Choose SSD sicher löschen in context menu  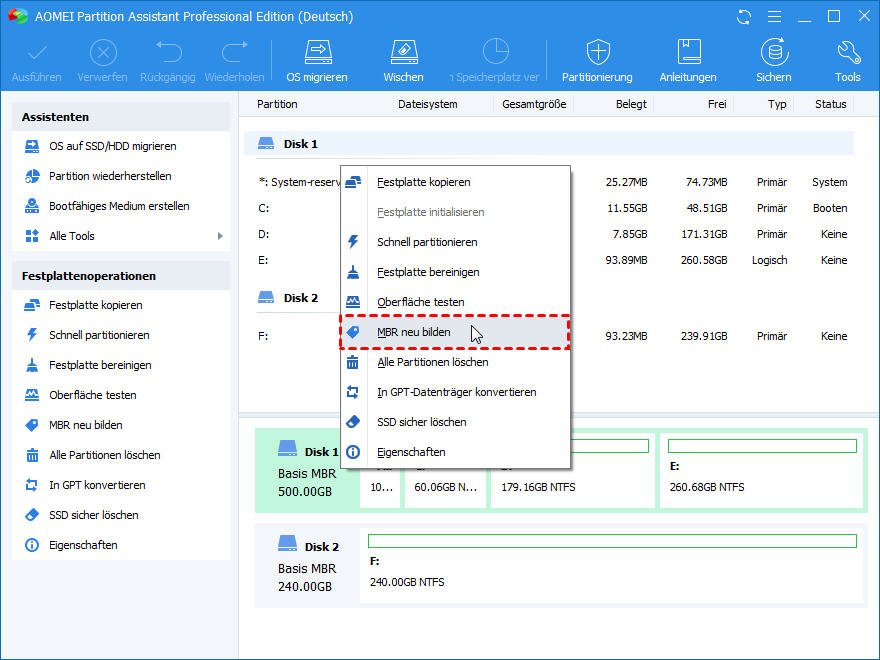click(455, 422)
